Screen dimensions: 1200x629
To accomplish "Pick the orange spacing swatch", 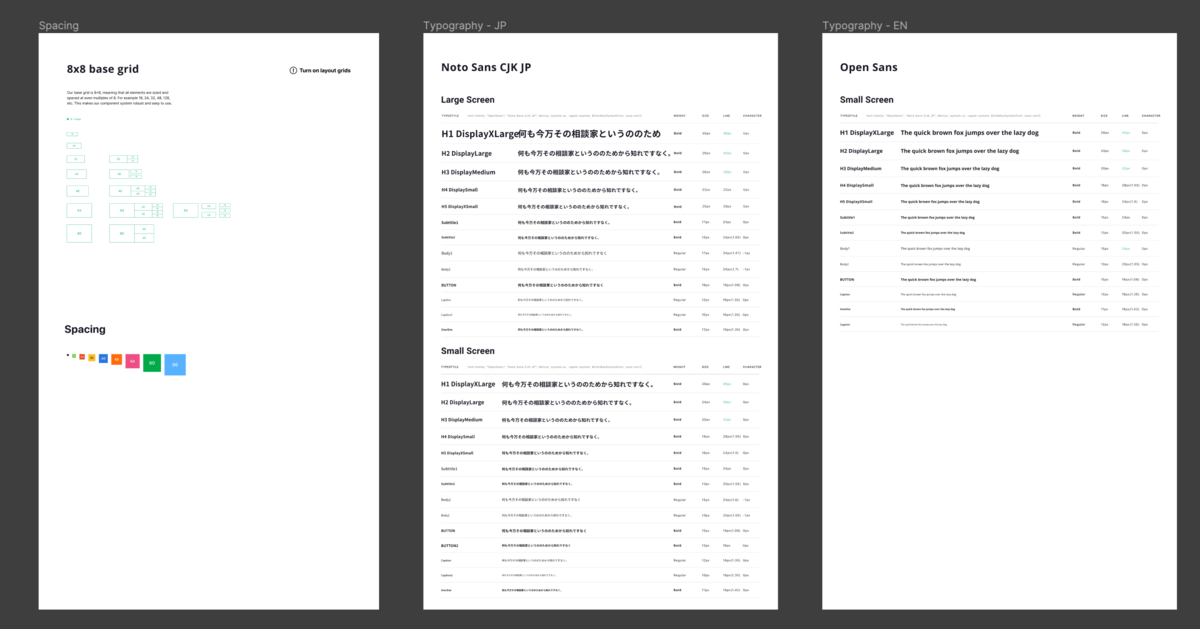I will pyautogui.click(x=116, y=359).
